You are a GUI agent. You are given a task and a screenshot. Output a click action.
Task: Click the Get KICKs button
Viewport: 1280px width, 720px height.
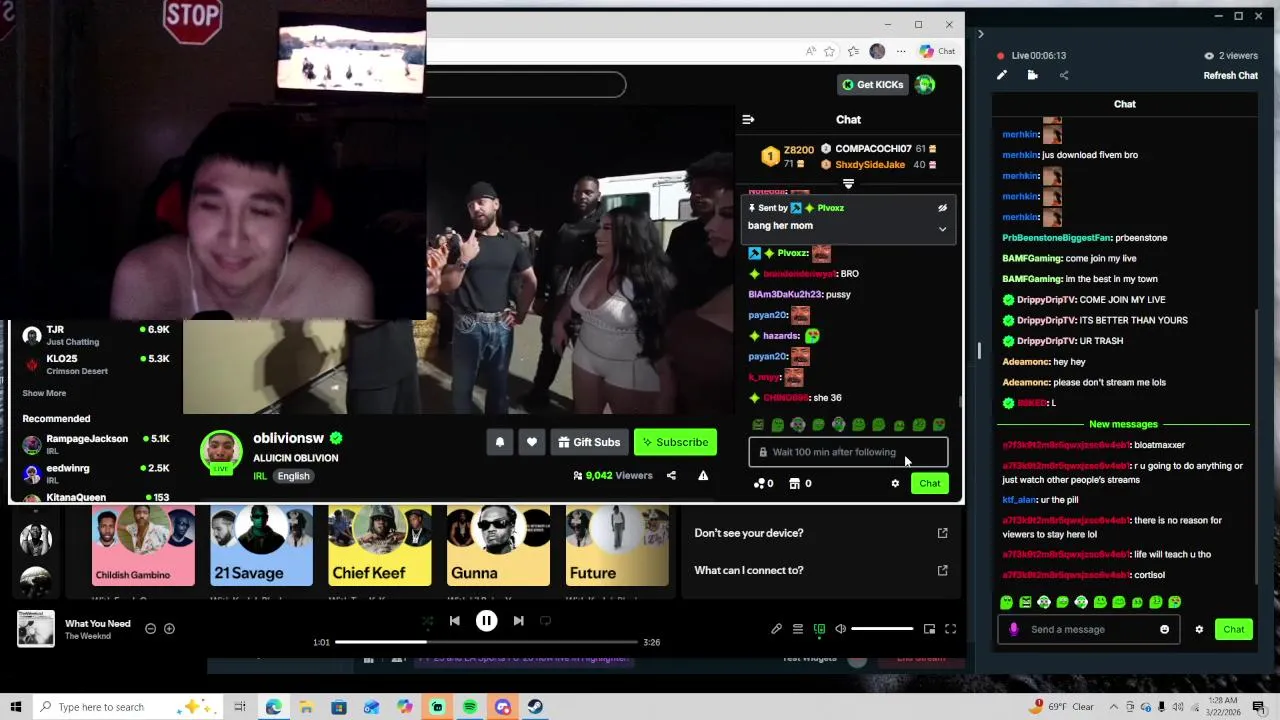(873, 85)
